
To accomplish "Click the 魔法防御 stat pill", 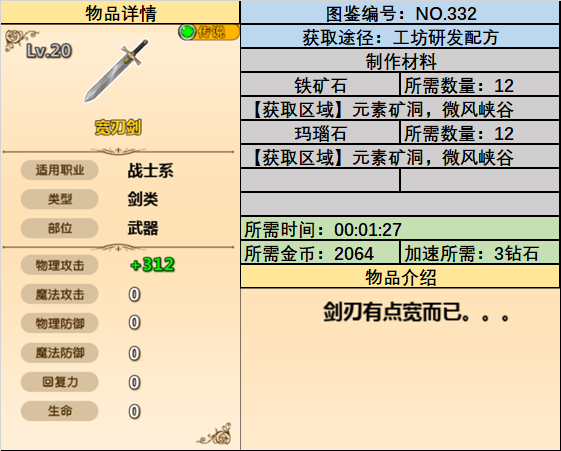I will 59,353.
